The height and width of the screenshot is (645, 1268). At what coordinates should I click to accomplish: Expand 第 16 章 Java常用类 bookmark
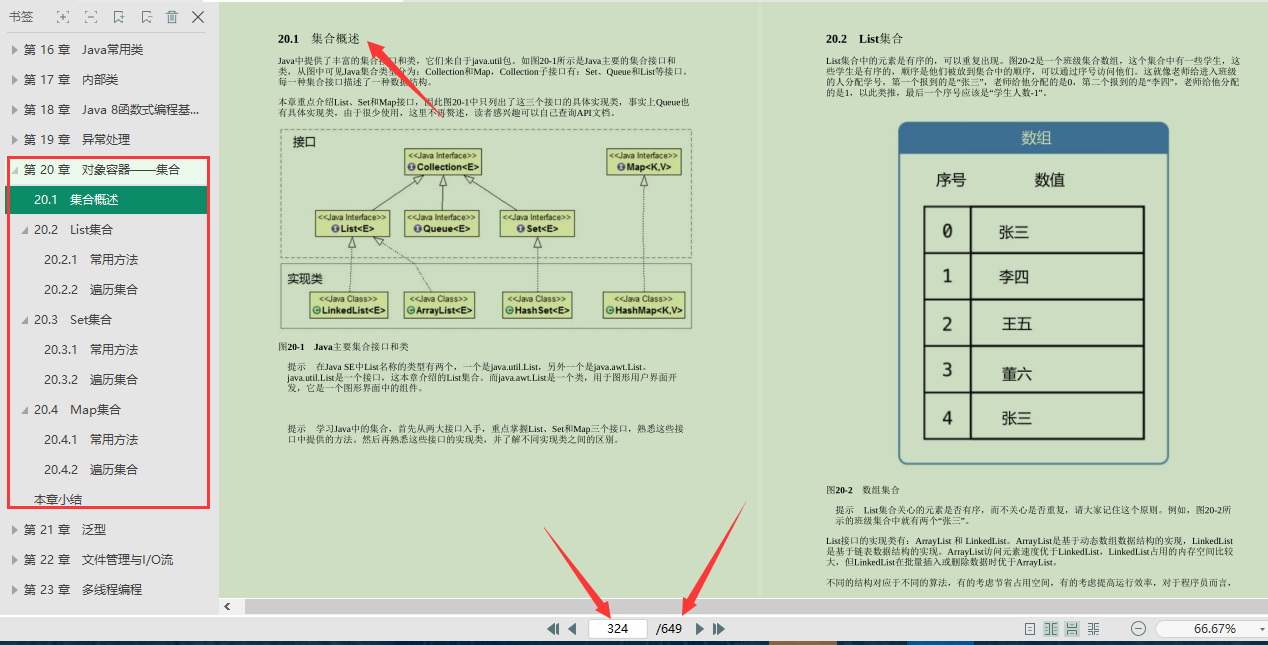[14, 49]
